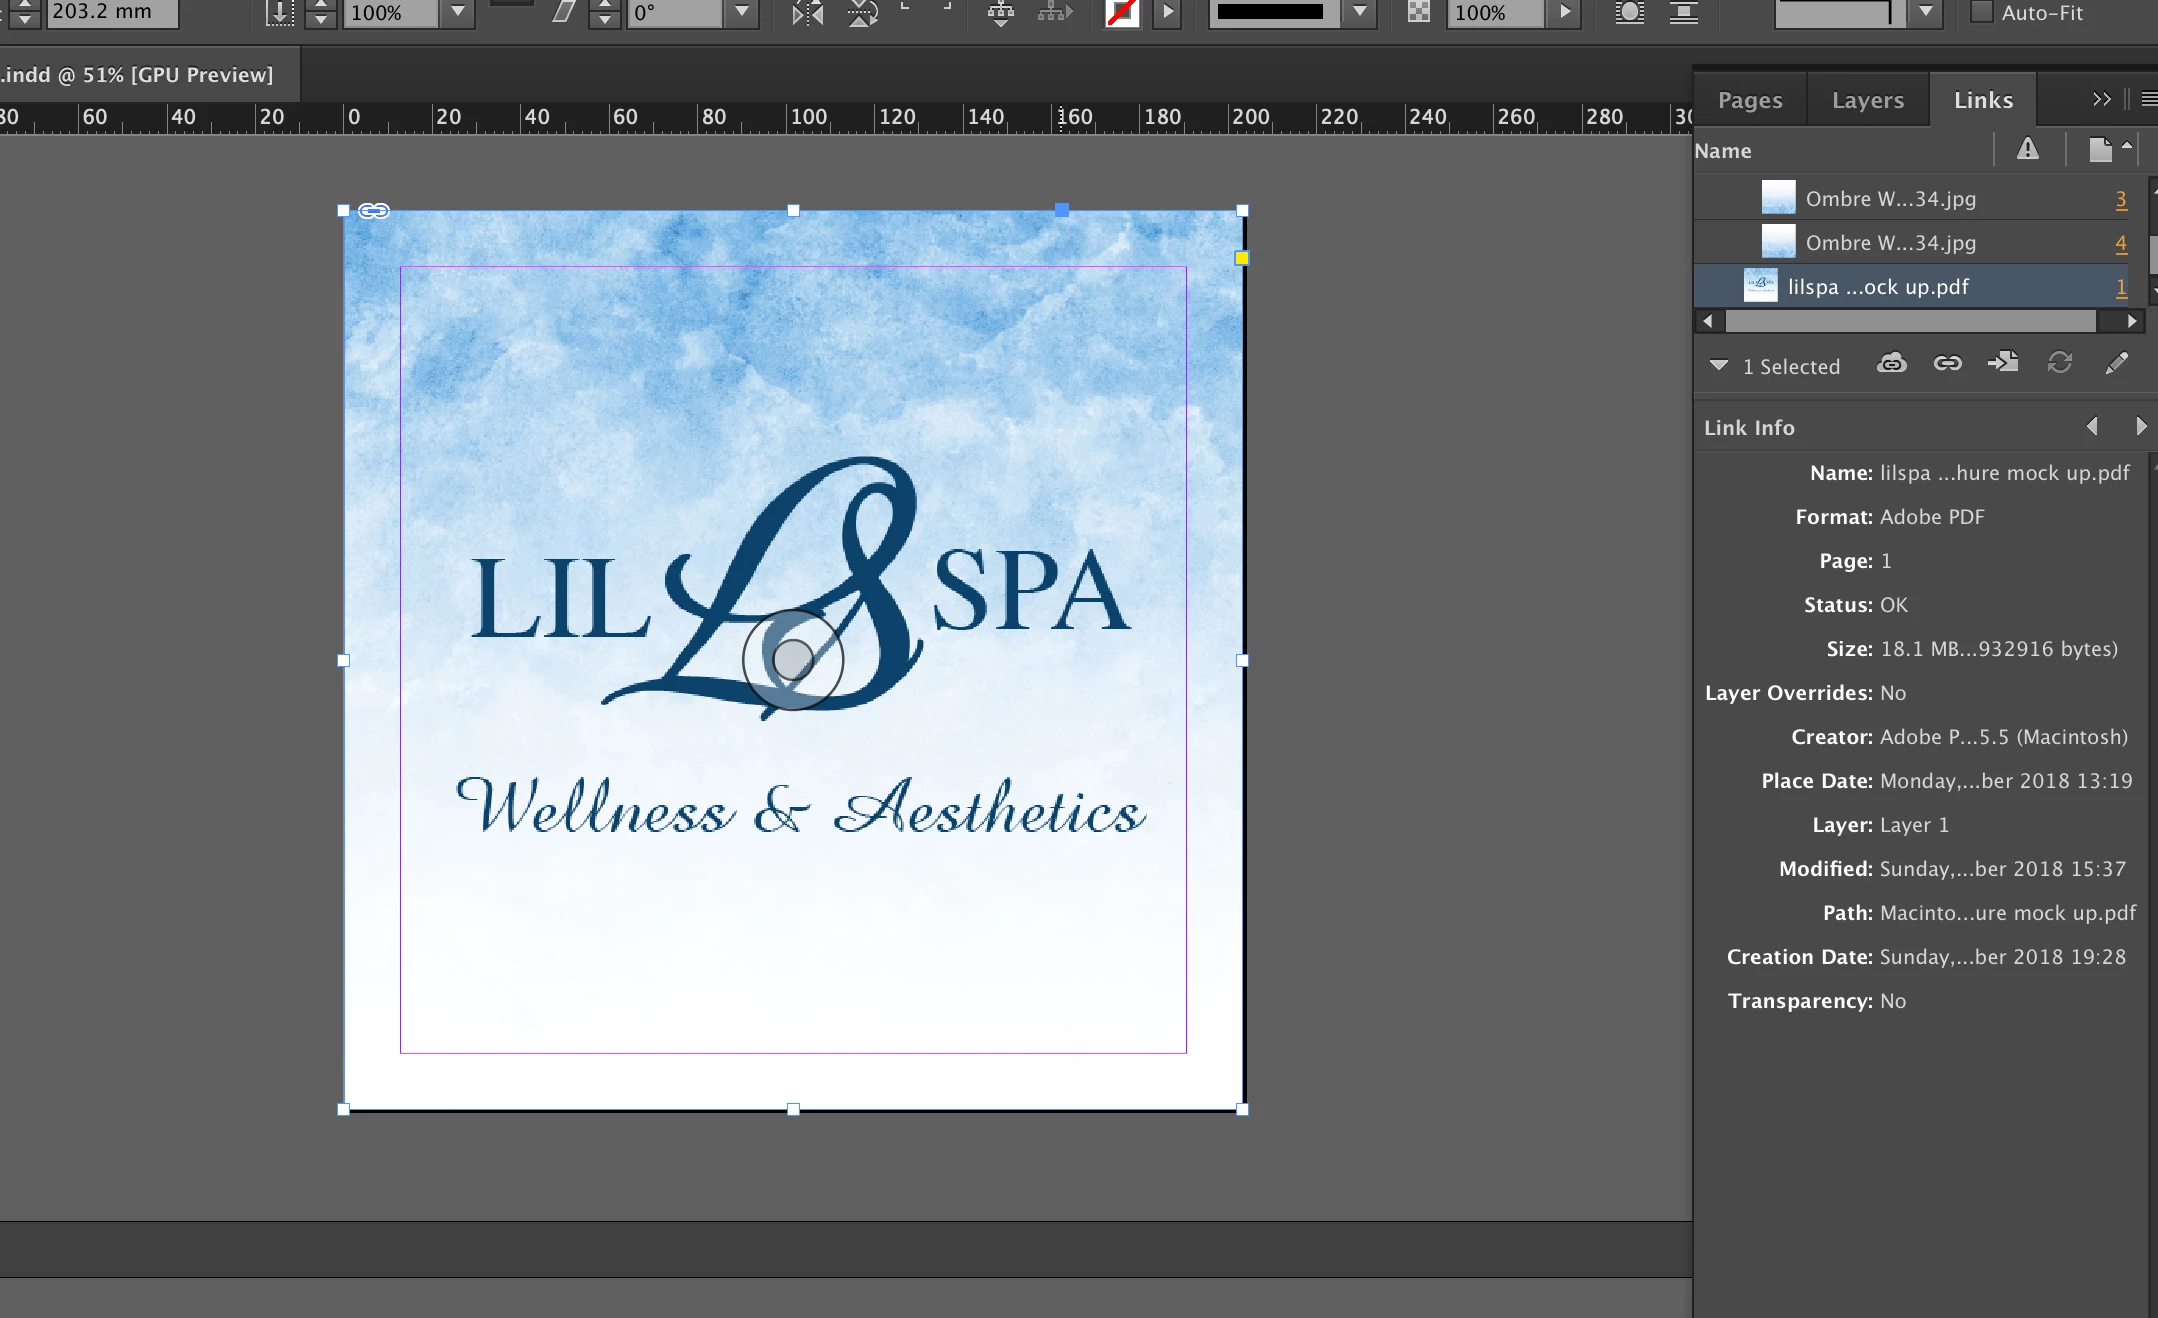Switch to the Layers tab
Viewport: 2158px width, 1318px height.
coord(1867,100)
